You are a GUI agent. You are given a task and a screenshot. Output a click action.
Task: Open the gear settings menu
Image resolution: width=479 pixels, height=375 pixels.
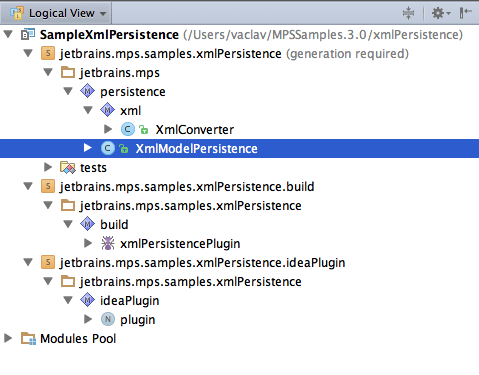coord(441,13)
